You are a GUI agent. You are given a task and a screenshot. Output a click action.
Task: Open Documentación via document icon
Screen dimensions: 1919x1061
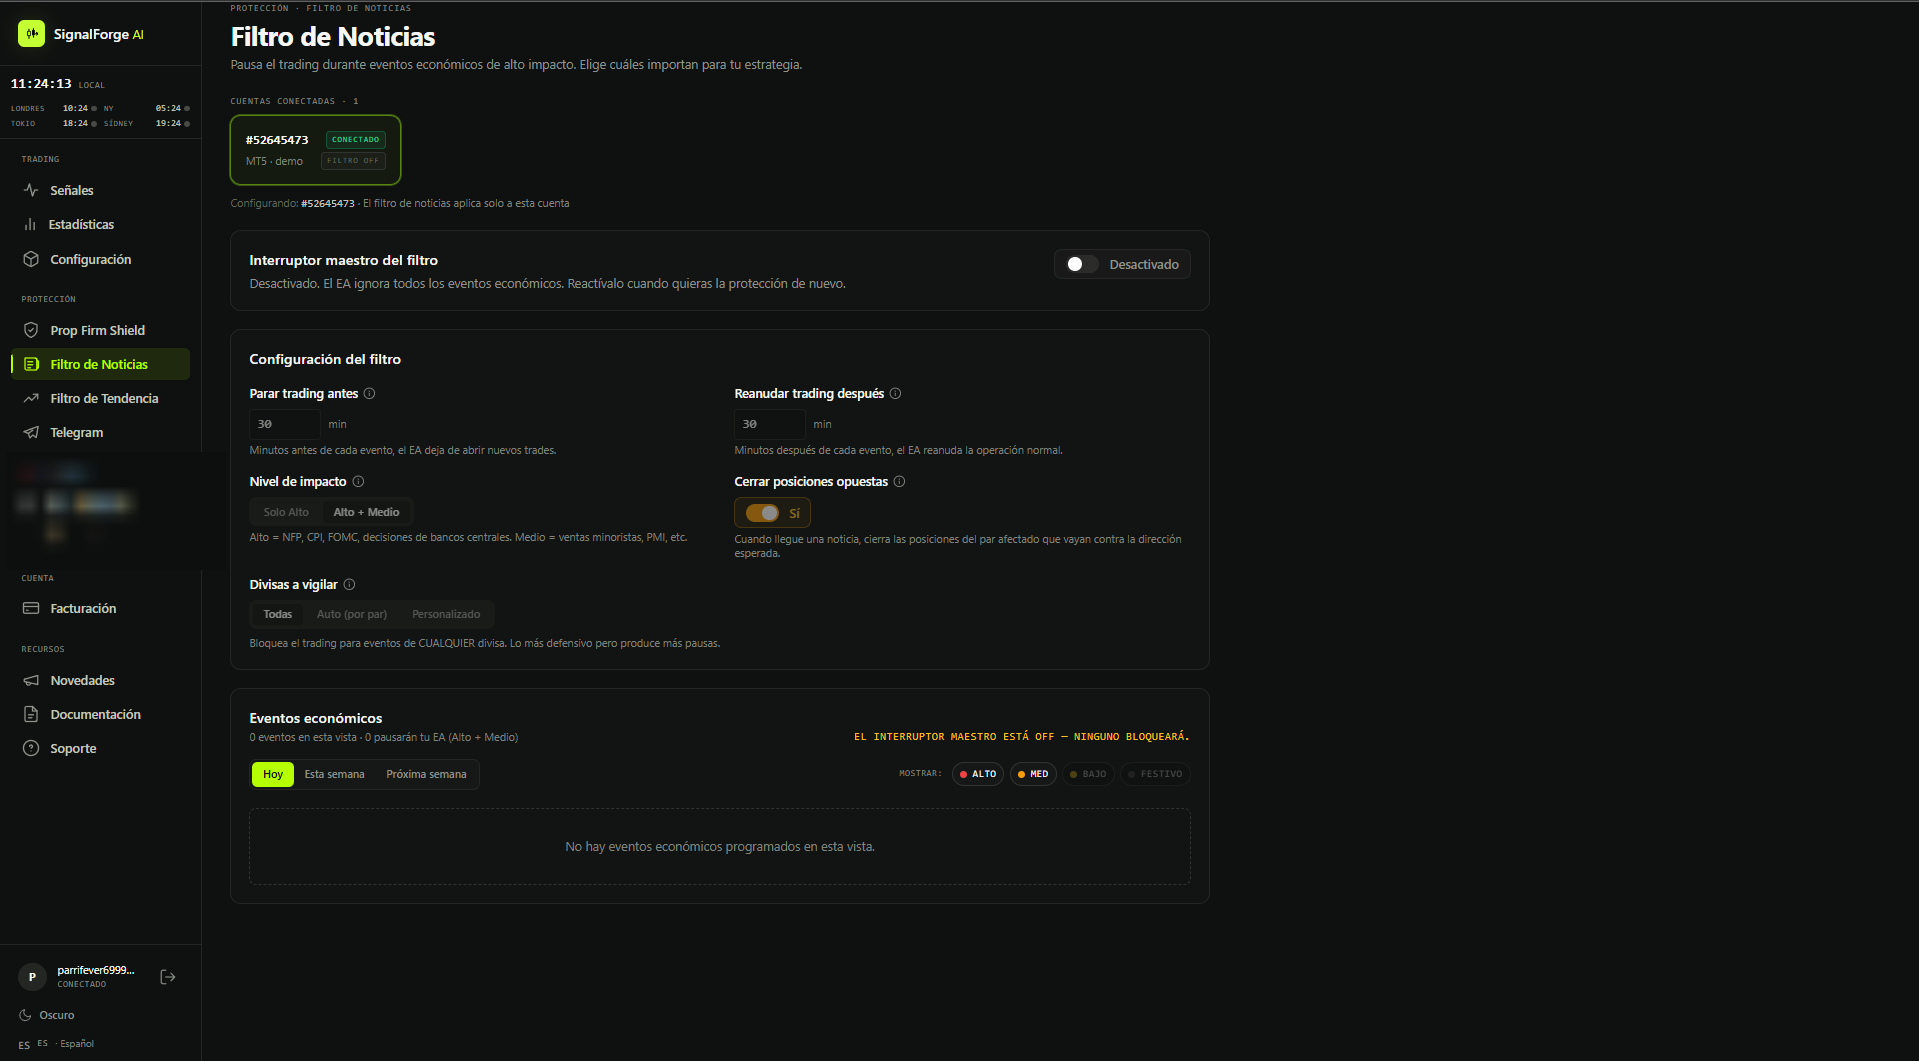pos(31,714)
